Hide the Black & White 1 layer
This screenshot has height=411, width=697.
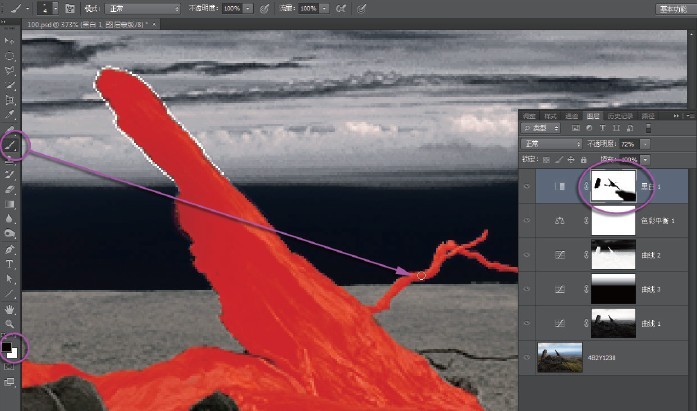[527, 186]
